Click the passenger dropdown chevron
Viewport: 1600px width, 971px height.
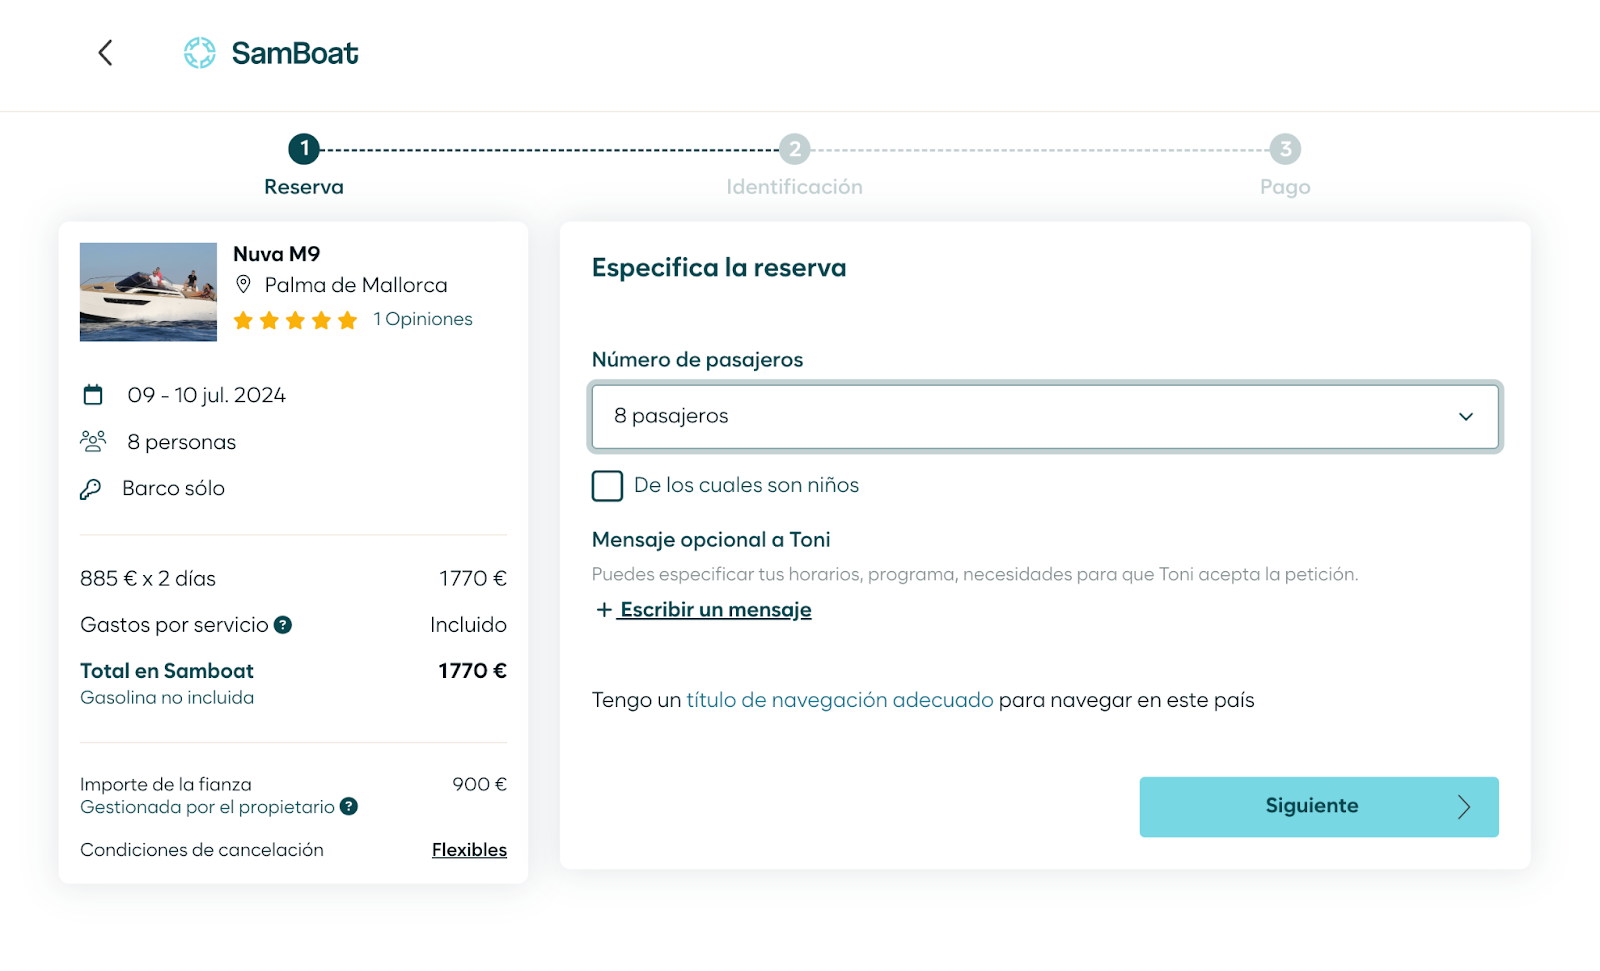[x=1466, y=417]
